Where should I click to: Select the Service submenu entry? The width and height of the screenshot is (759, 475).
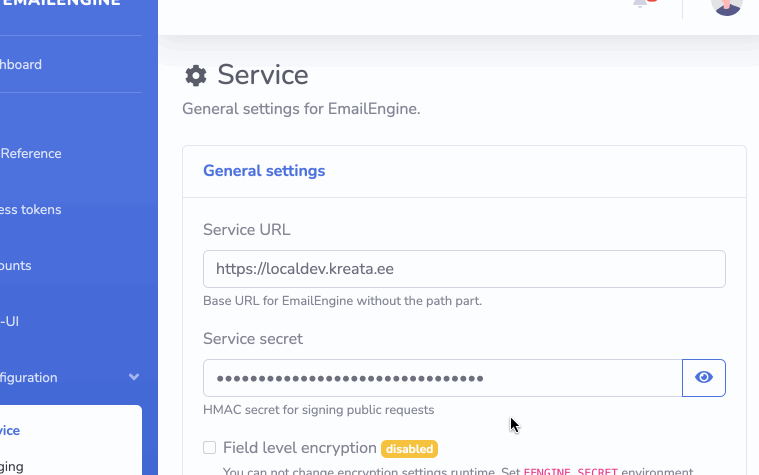click(10, 430)
